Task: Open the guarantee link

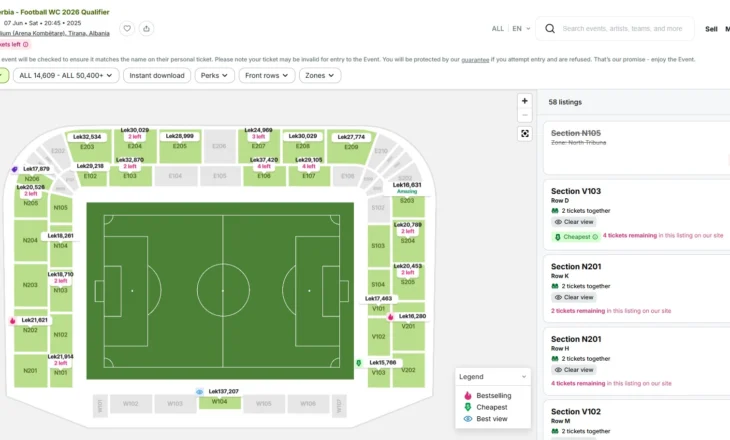Action: coord(475,60)
